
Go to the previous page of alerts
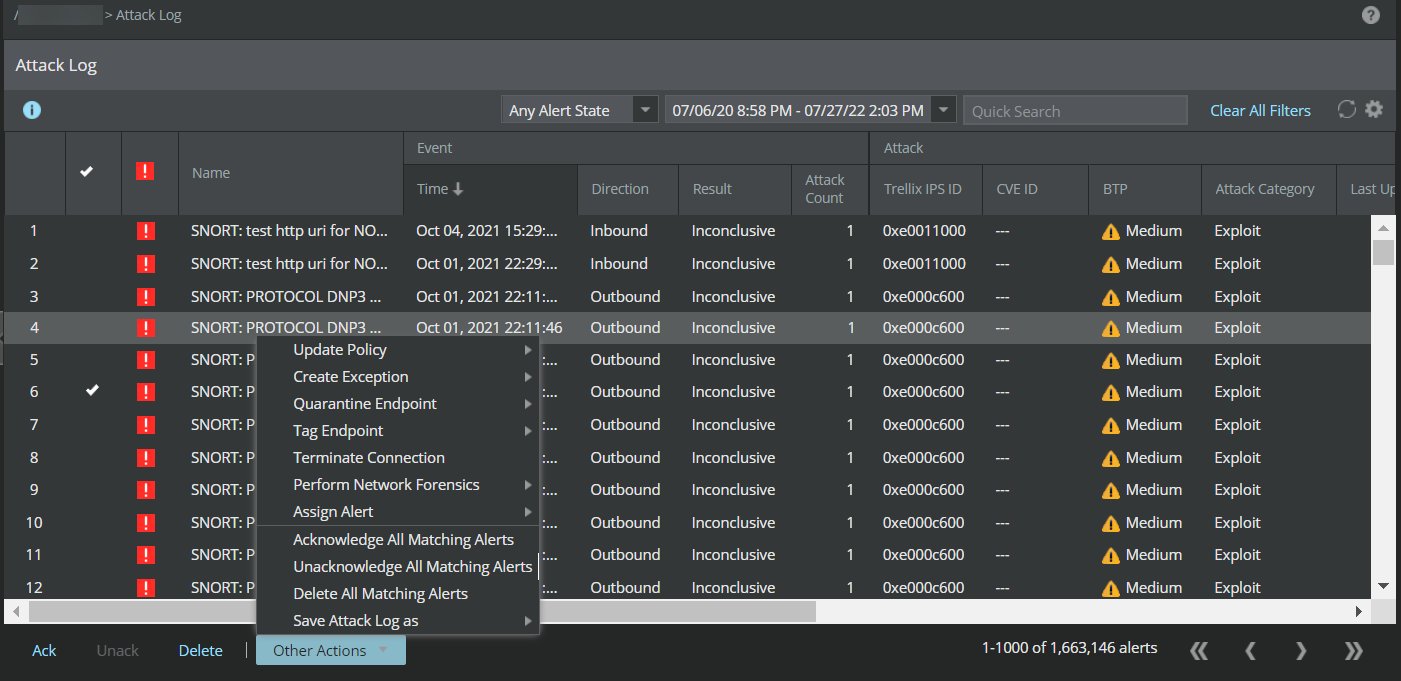click(1250, 650)
